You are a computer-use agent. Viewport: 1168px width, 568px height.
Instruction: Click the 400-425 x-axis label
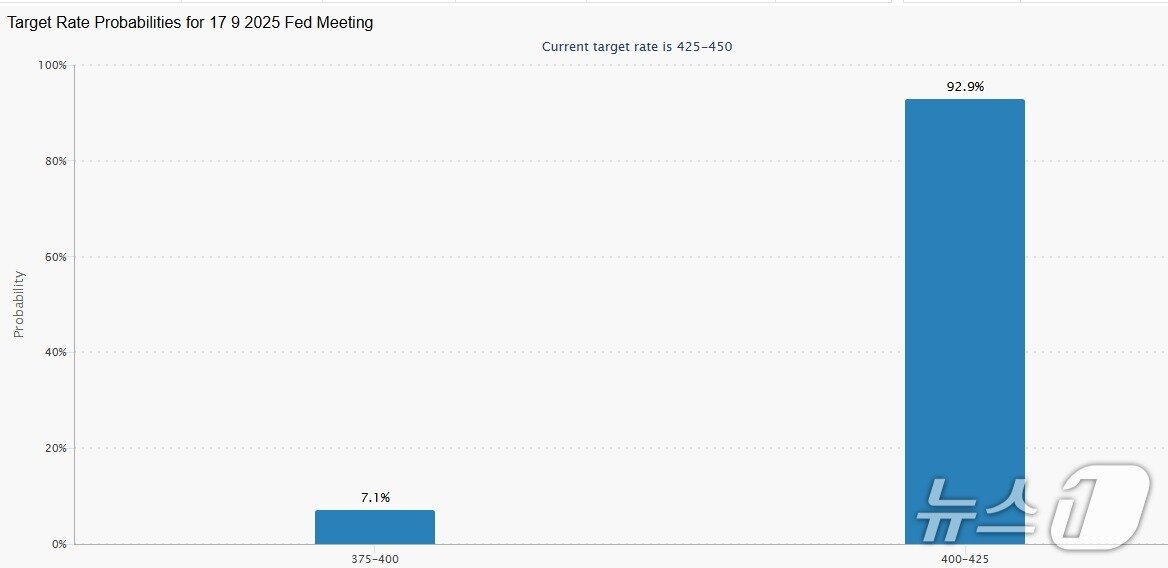(x=965, y=559)
